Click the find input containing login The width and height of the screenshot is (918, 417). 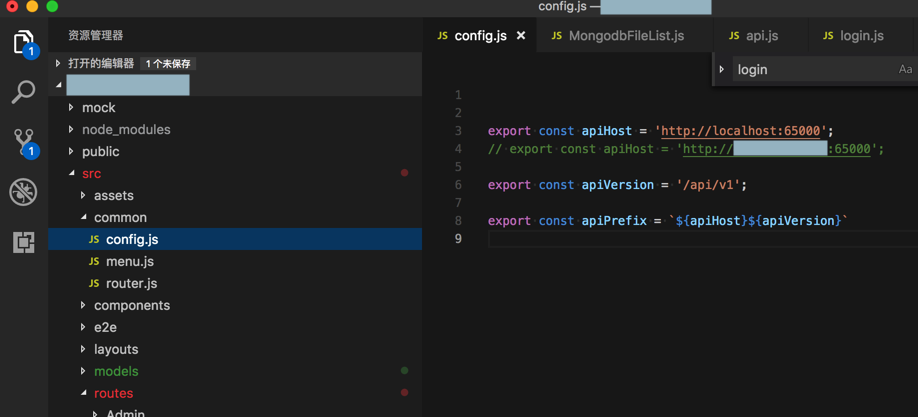click(810, 70)
